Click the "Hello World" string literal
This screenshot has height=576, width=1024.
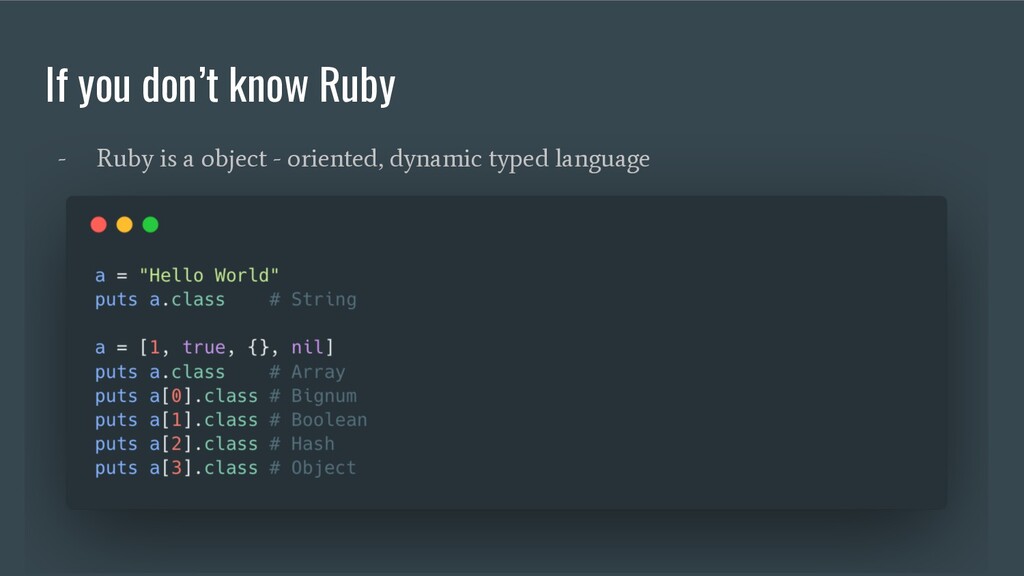[x=209, y=275]
